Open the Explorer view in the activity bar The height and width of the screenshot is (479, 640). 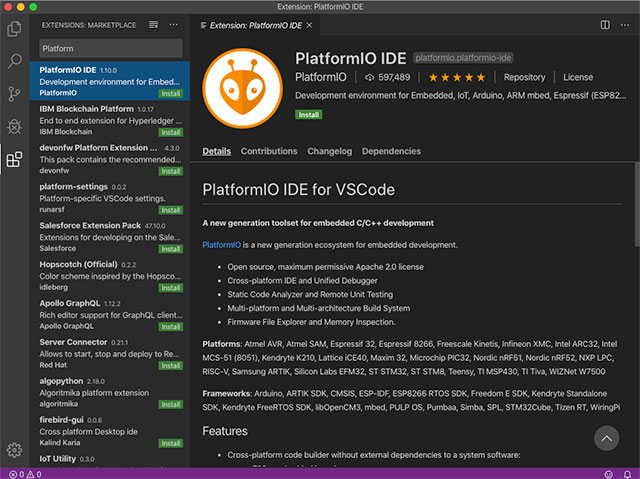pyautogui.click(x=14, y=29)
